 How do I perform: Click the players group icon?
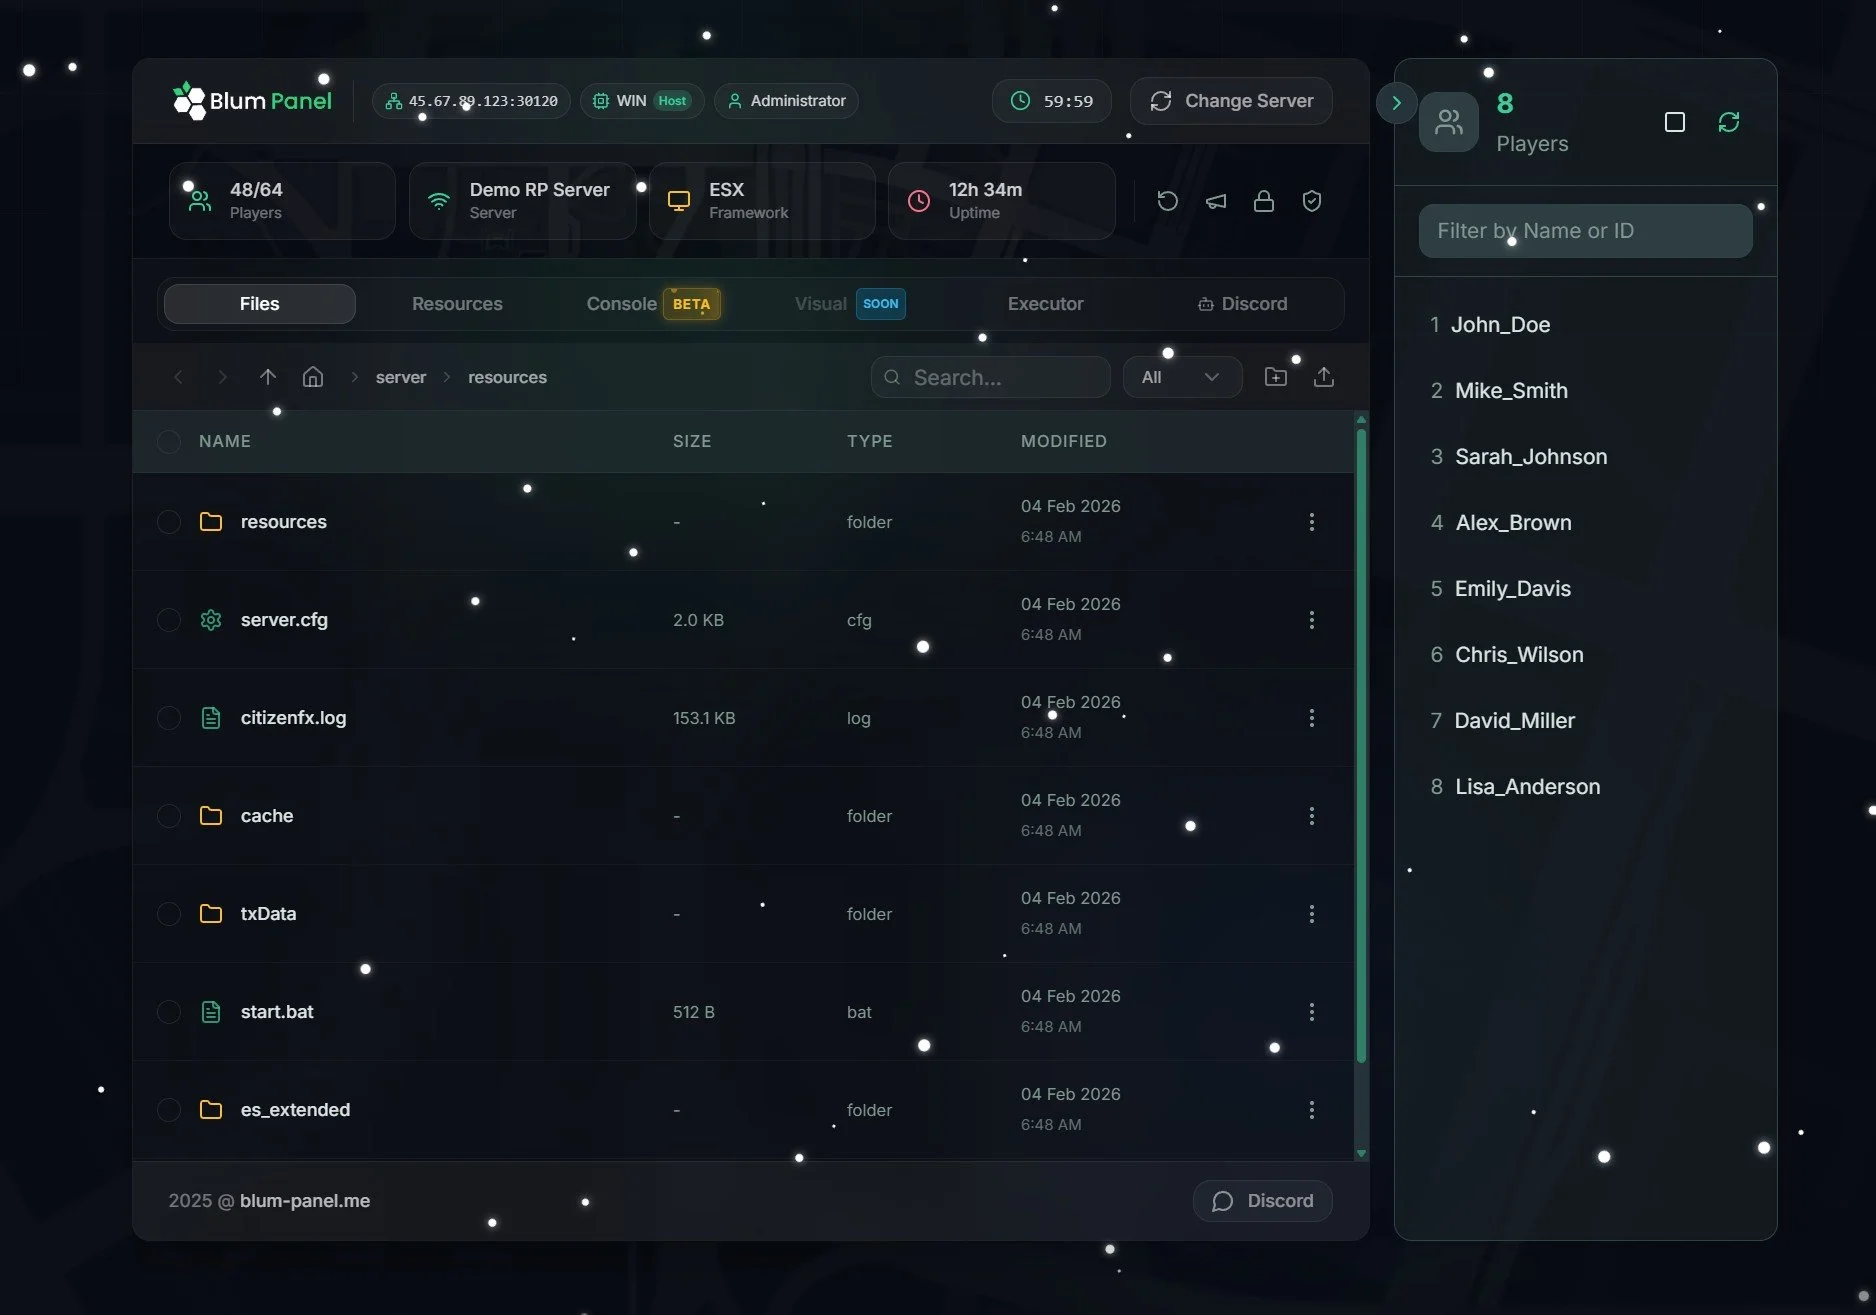[x=1448, y=122]
